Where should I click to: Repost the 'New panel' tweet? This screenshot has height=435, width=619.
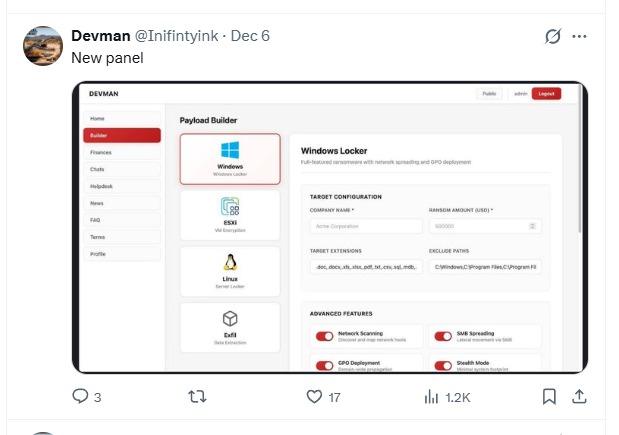pyautogui.click(x=197, y=397)
